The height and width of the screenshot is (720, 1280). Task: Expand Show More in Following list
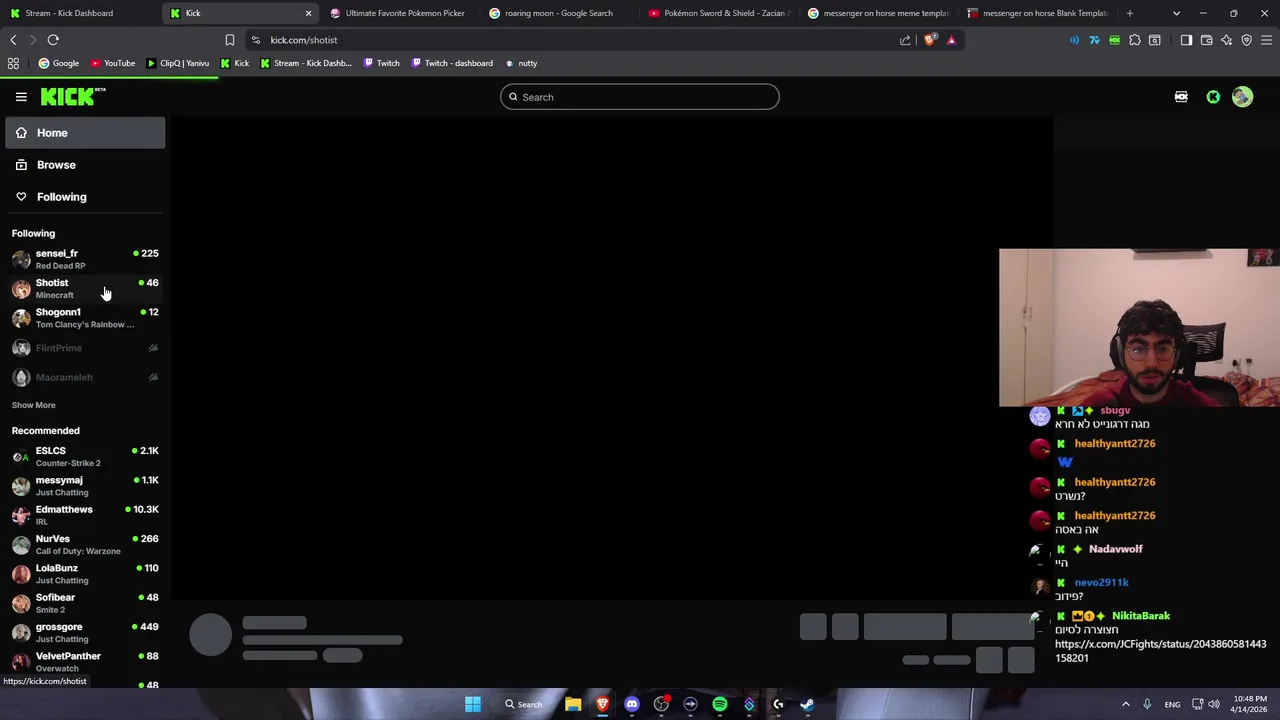pos(33,405)
